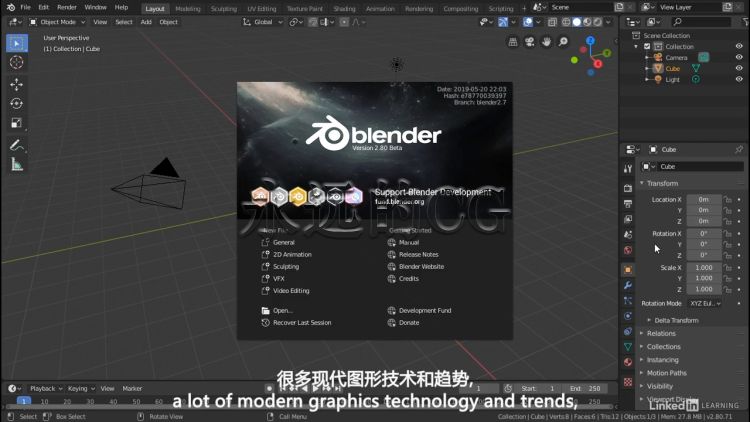The image size is (750, 422).
Task: Click the perspective/orthographic grid icon
Action: [513, 42]
